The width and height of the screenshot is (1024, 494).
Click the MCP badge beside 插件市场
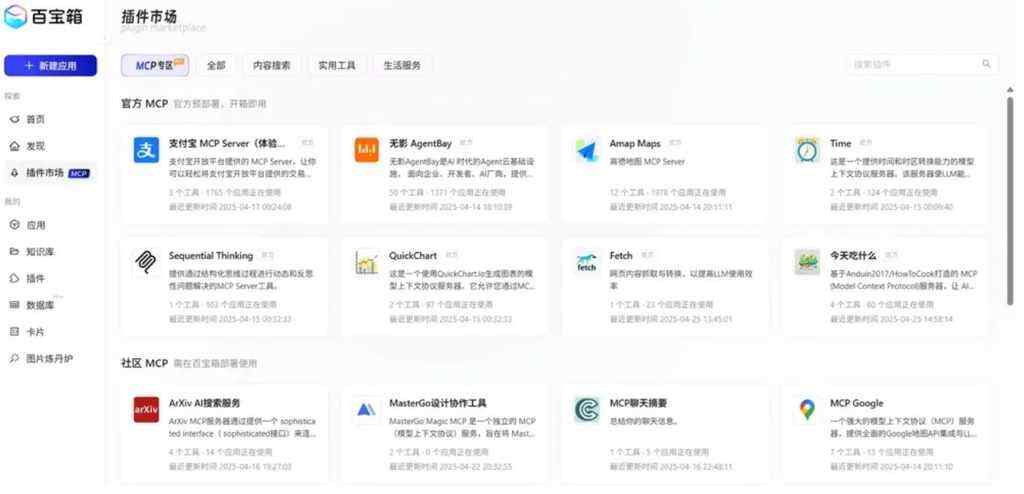click(x=79, y=174)
